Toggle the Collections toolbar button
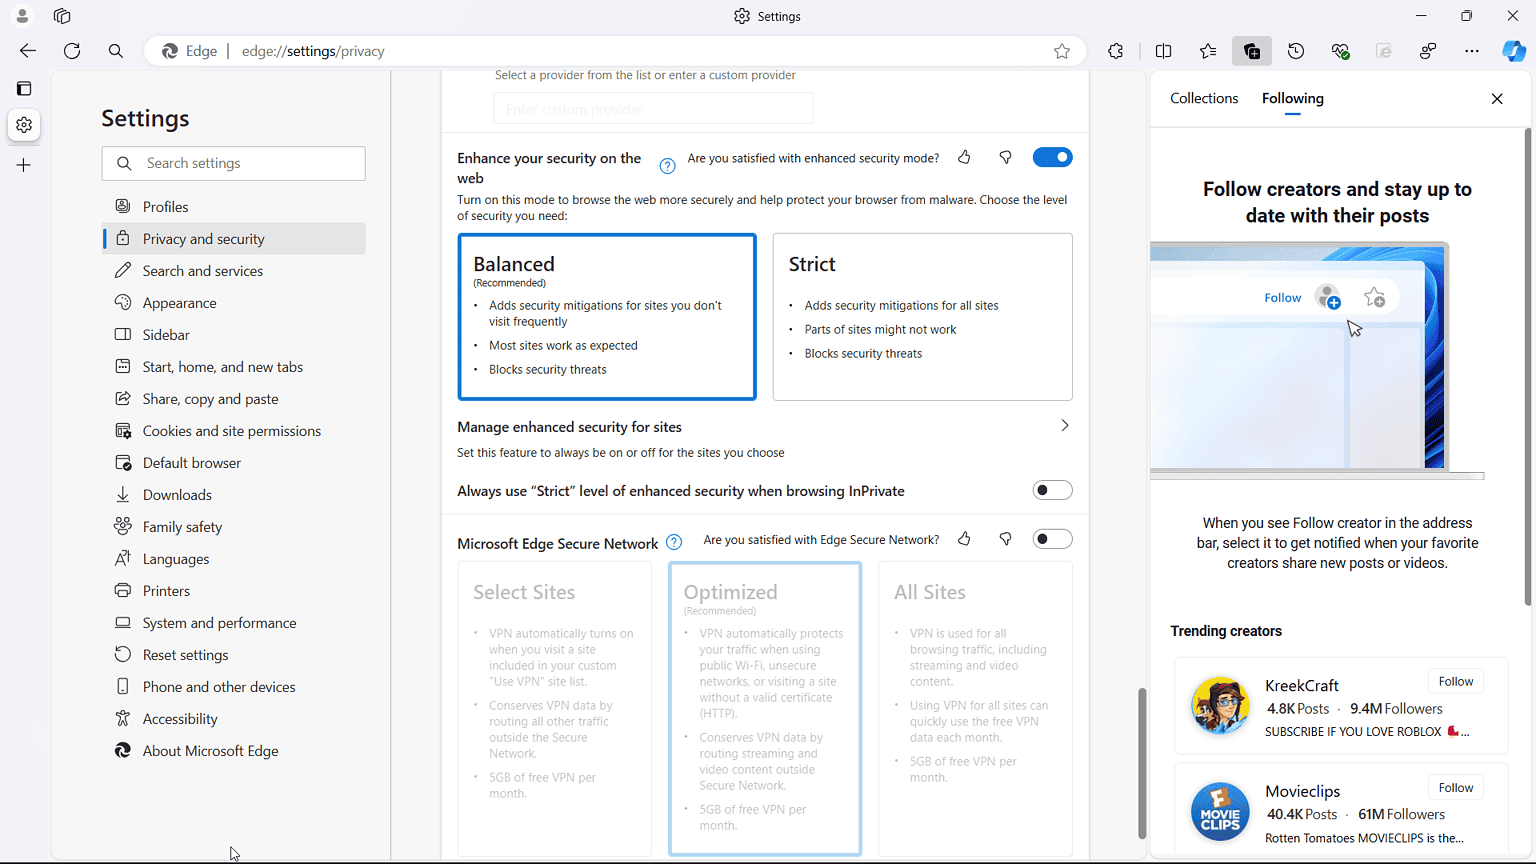1536x864 pixels. click(x=1252, y=51)
